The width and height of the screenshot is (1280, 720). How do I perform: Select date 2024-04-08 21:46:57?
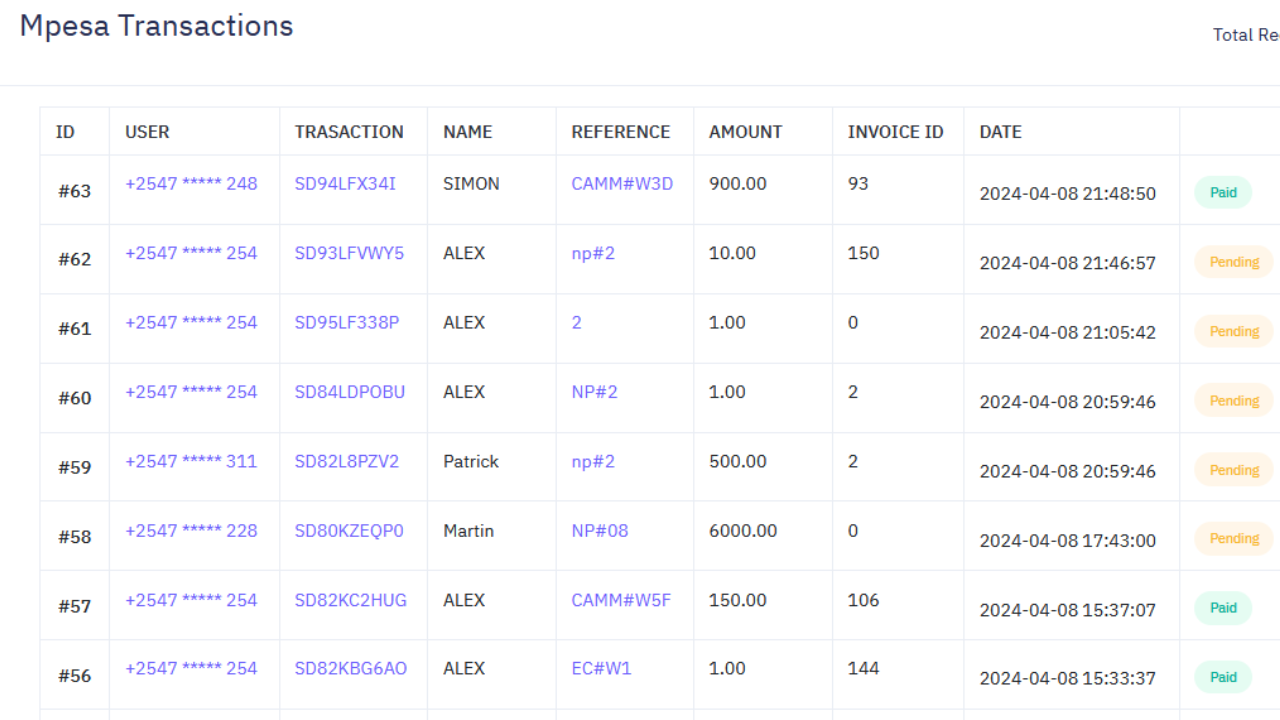point(1068,263)
